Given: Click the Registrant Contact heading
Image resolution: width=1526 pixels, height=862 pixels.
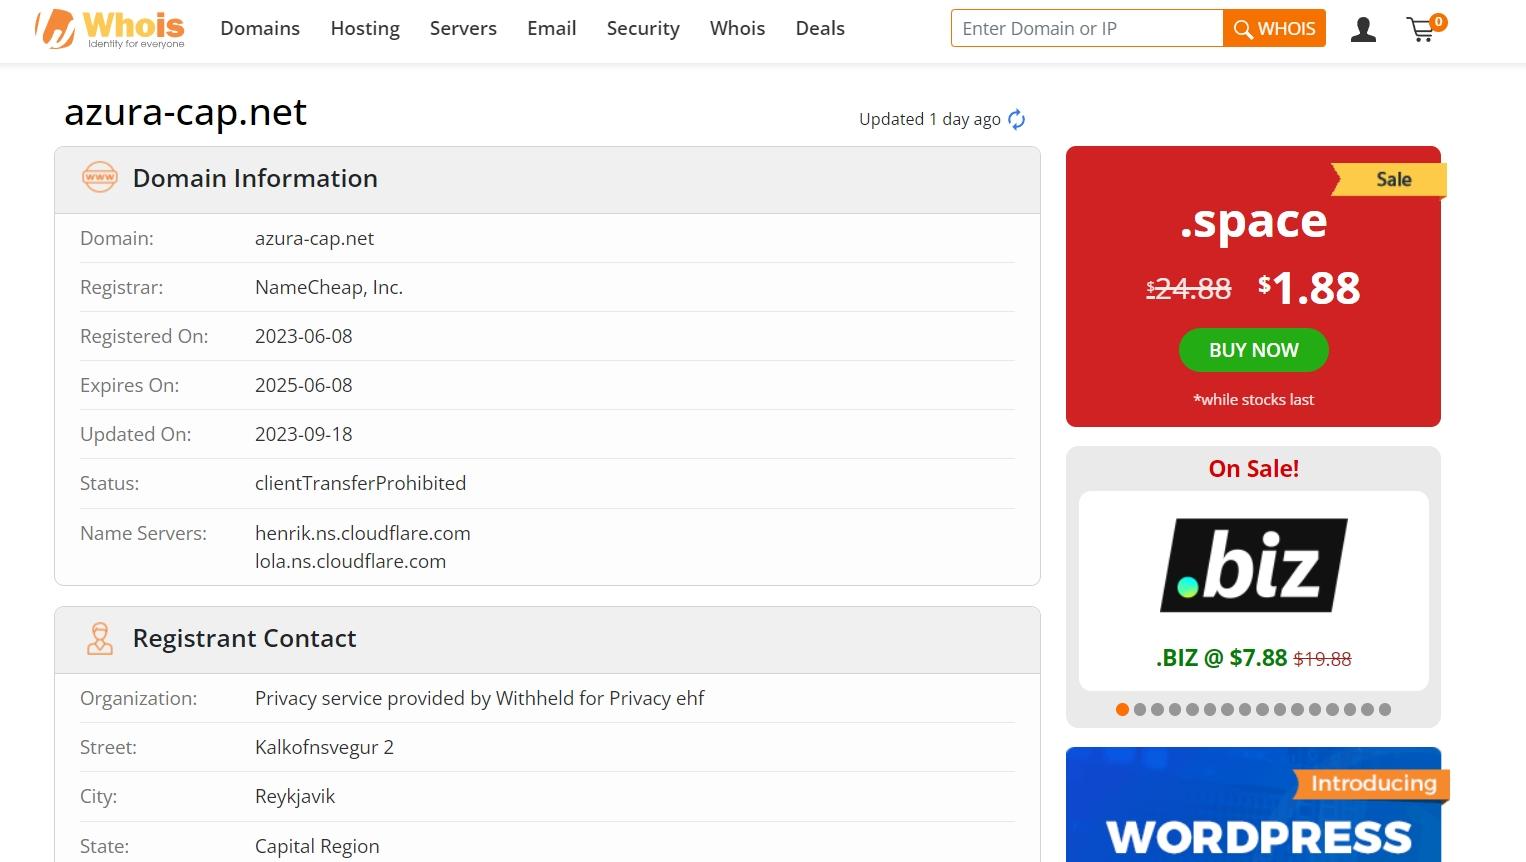Looking at the screenshot, I should (x=244, y=638).
